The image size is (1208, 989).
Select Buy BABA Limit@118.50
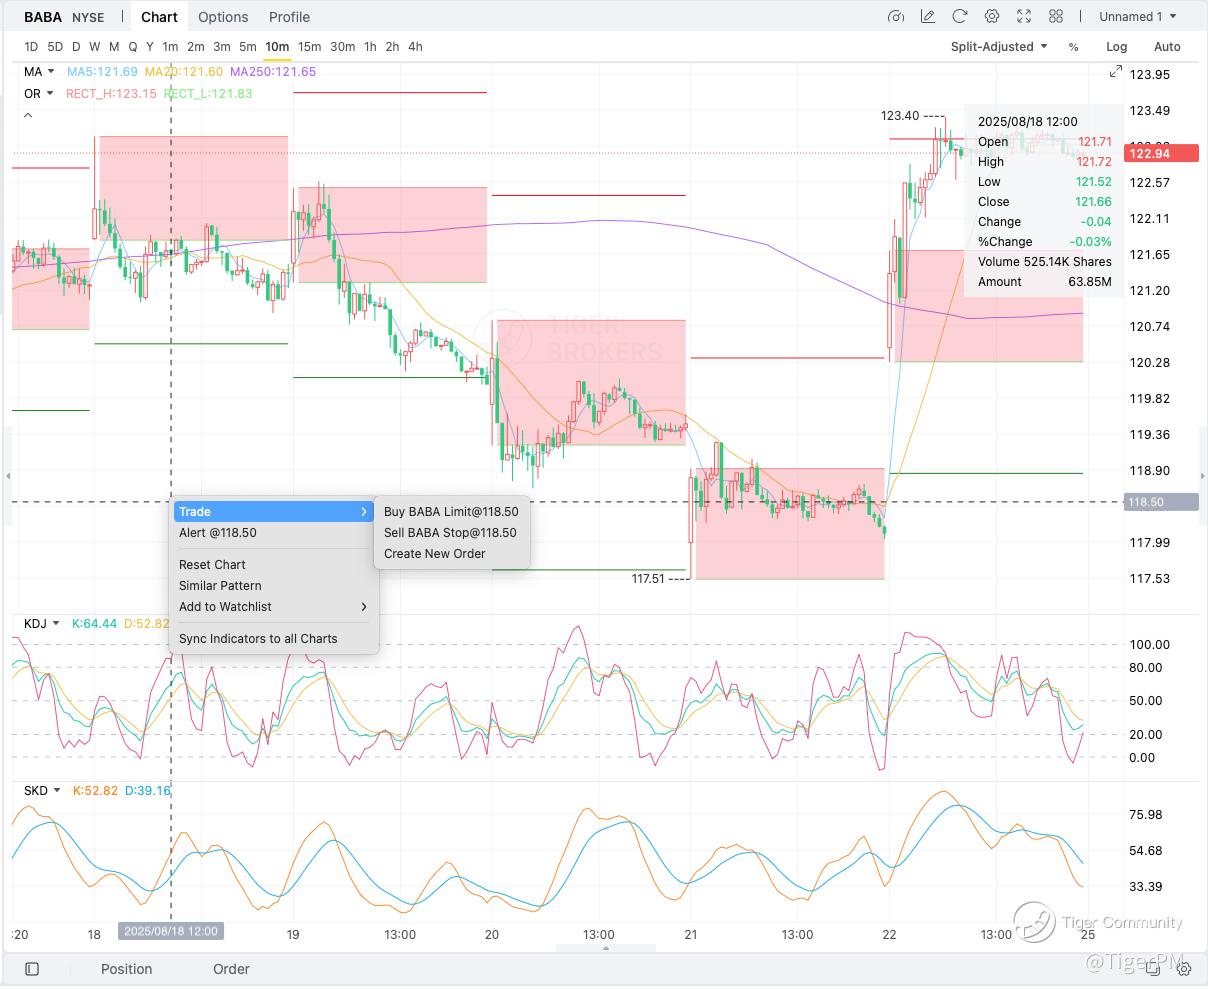point(451,512)
